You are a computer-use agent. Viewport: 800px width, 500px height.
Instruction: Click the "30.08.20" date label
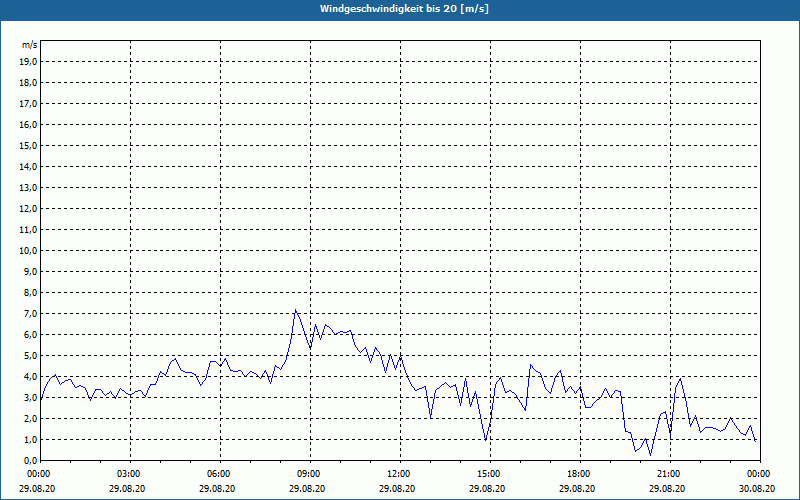pos(757,488)
